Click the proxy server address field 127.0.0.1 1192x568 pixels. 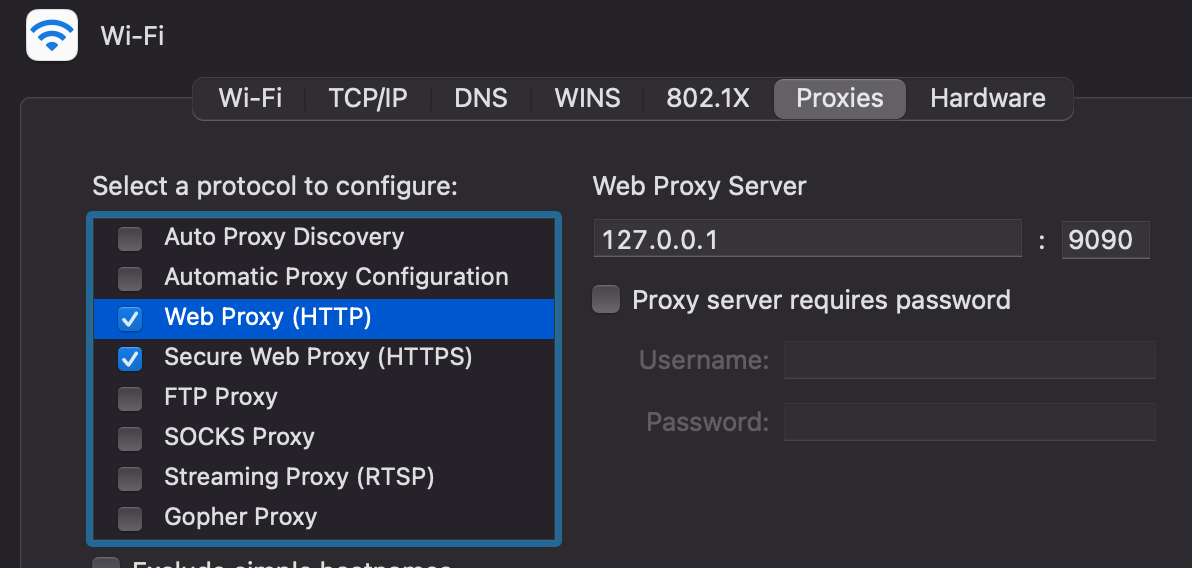[807, 240]
